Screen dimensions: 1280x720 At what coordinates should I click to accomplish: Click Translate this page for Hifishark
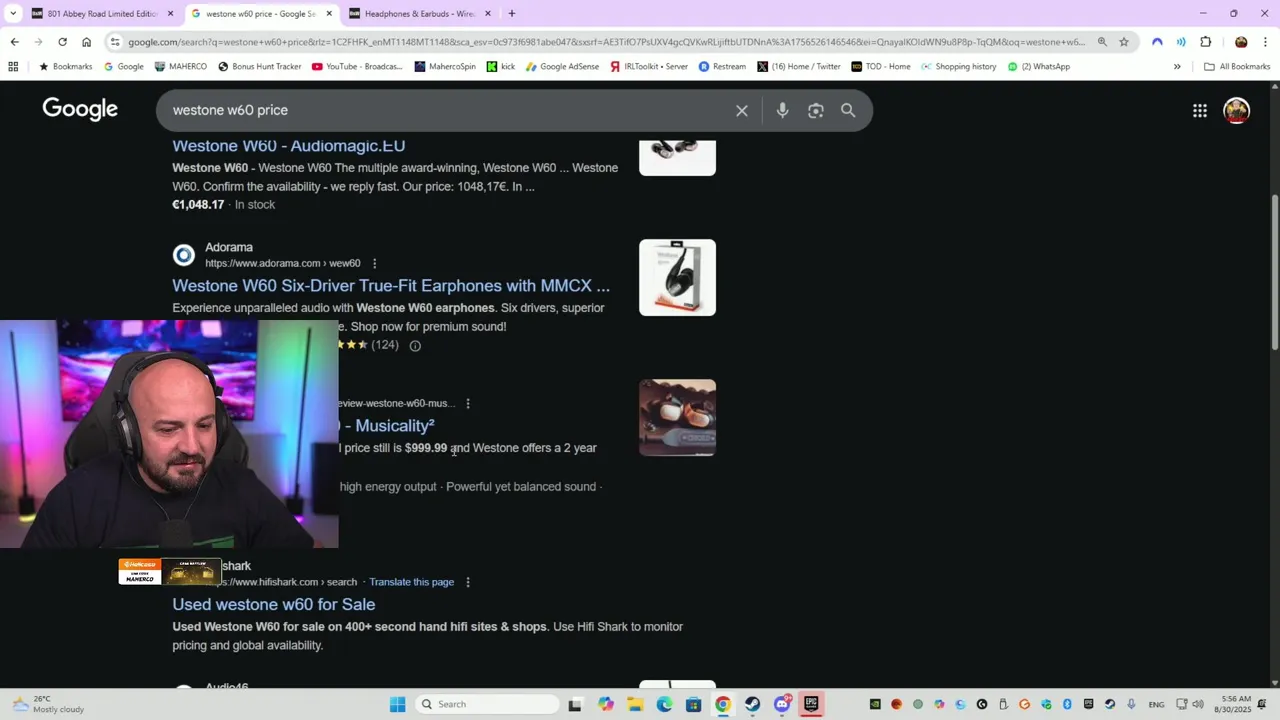point(411,582)
